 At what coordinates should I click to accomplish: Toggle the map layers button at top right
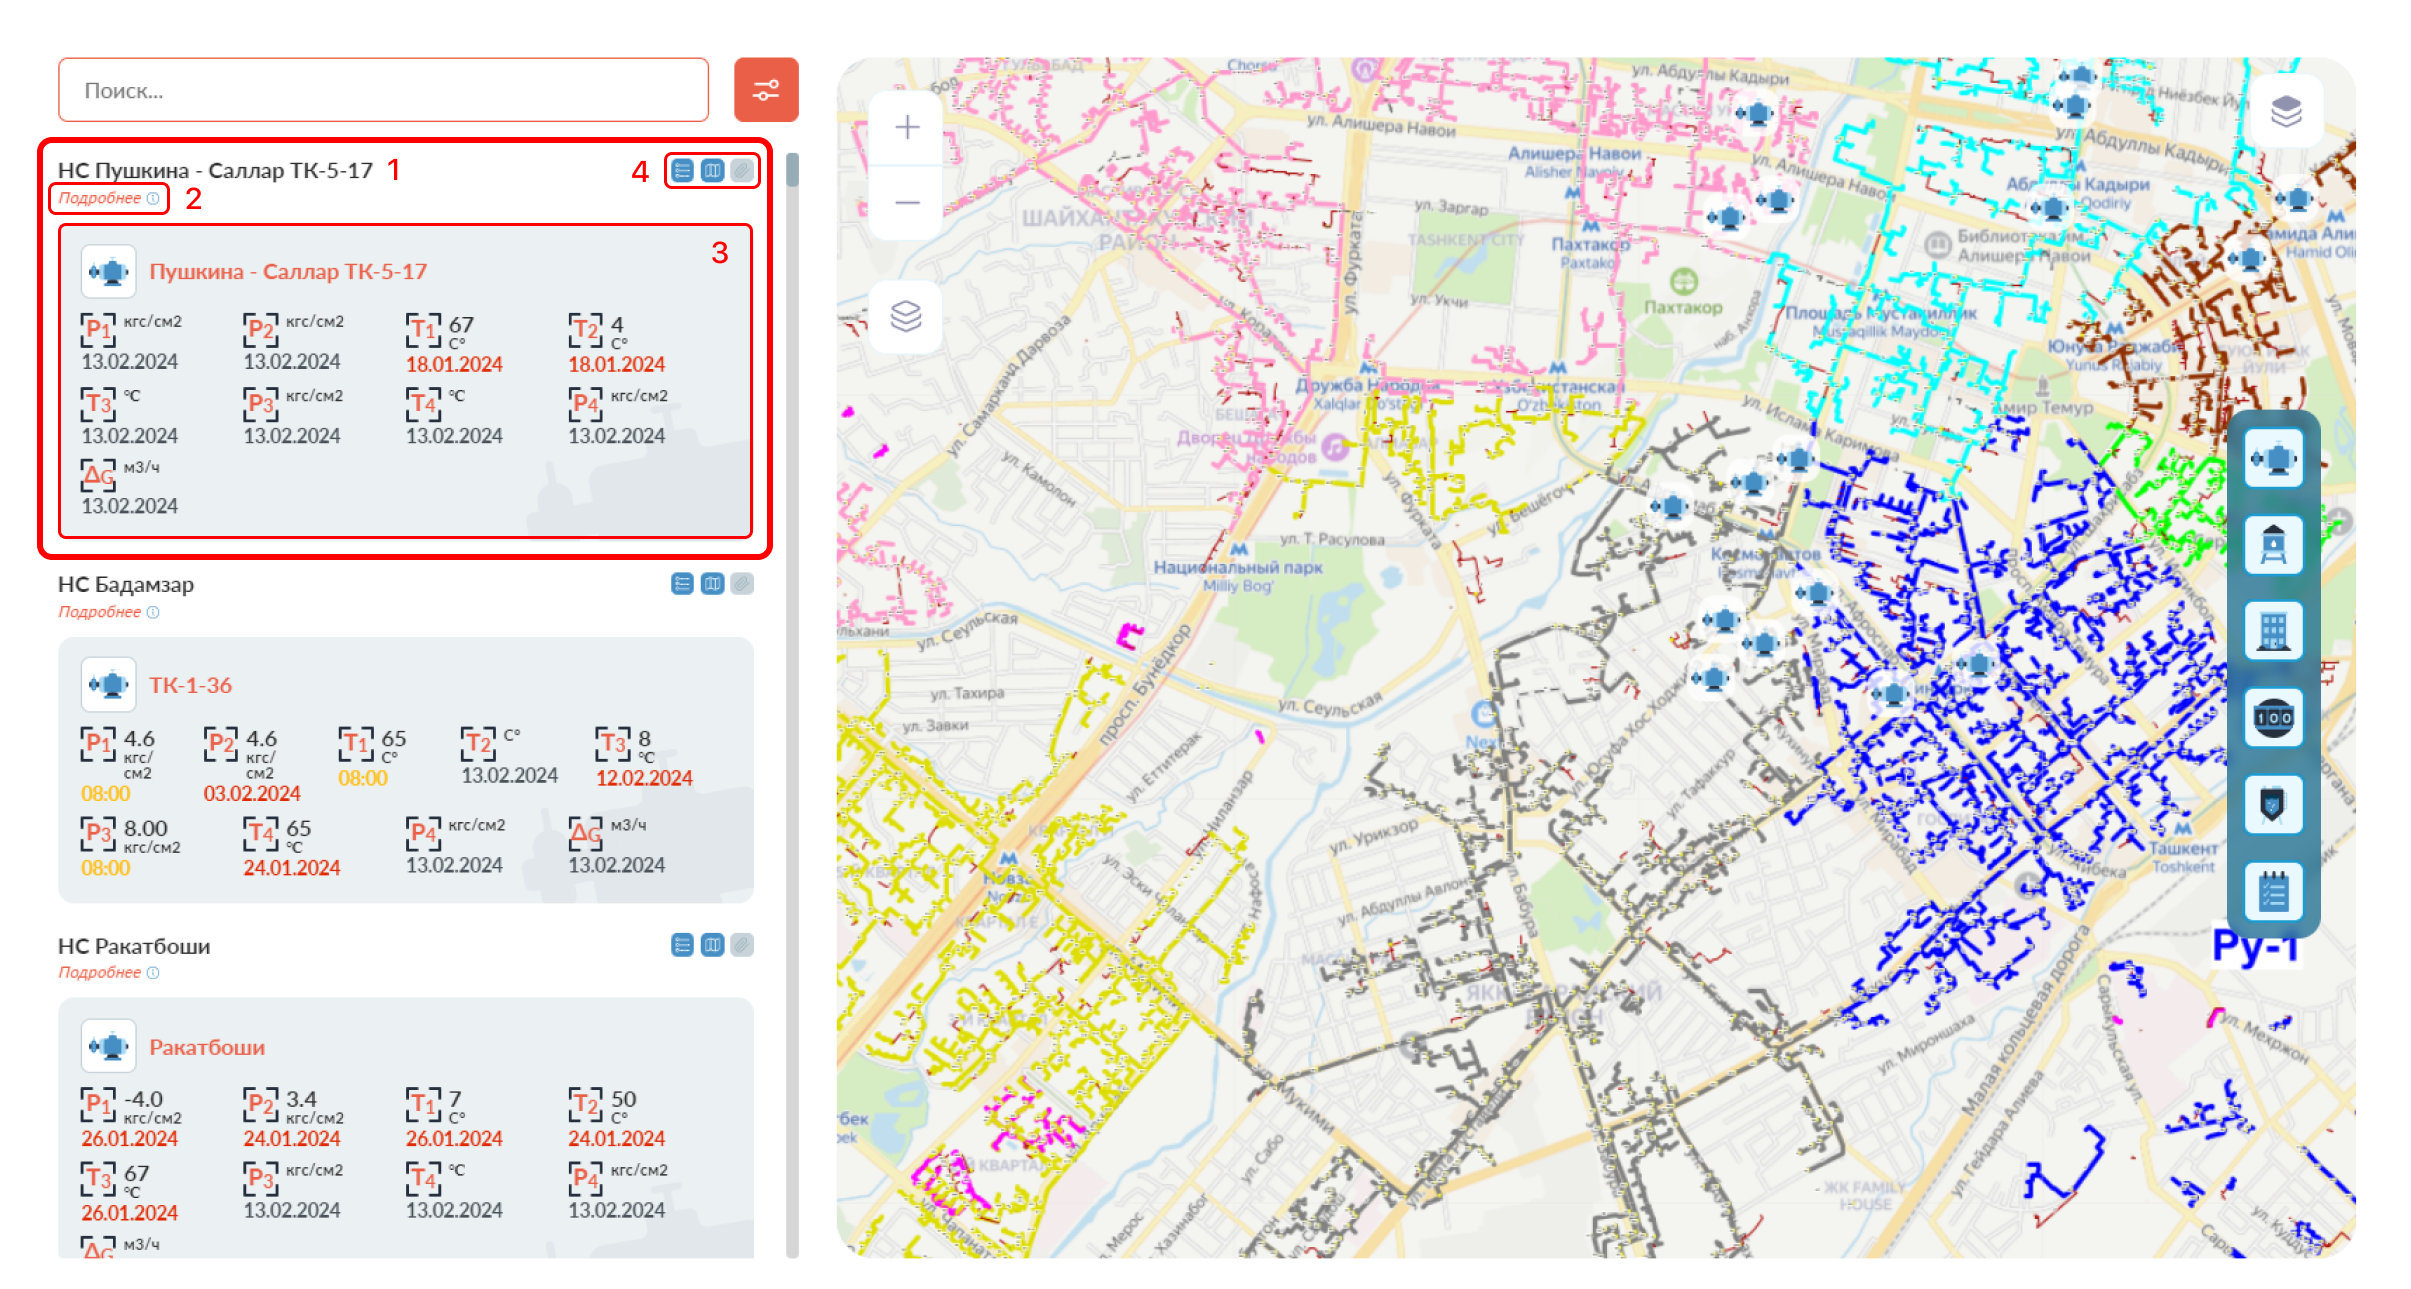[2287, 110]
